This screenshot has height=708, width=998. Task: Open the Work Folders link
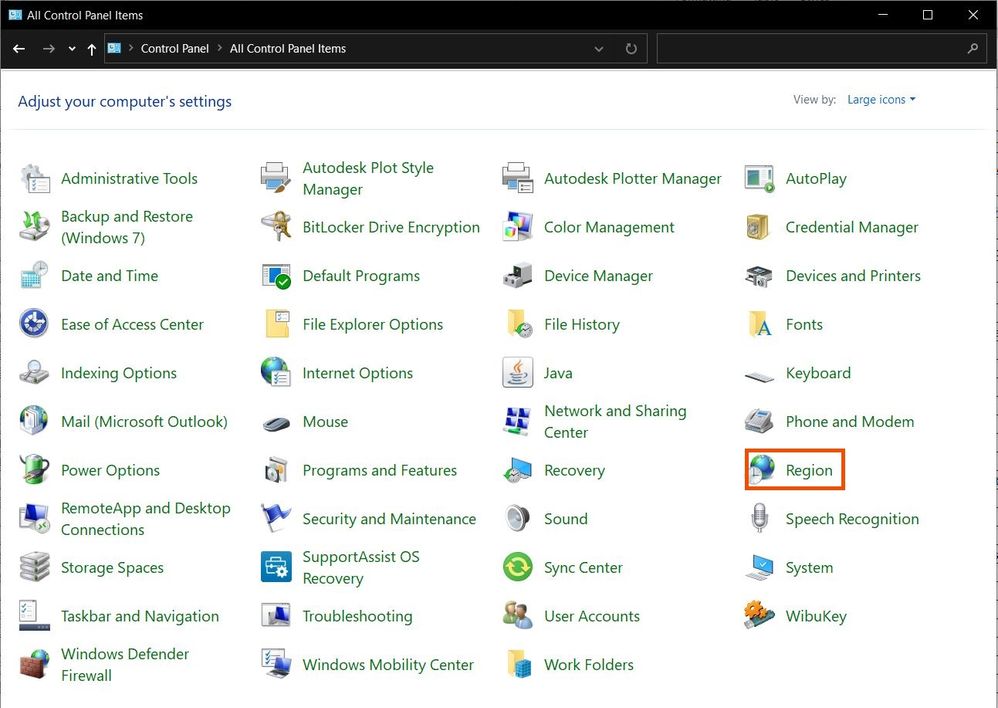[589, 665]
